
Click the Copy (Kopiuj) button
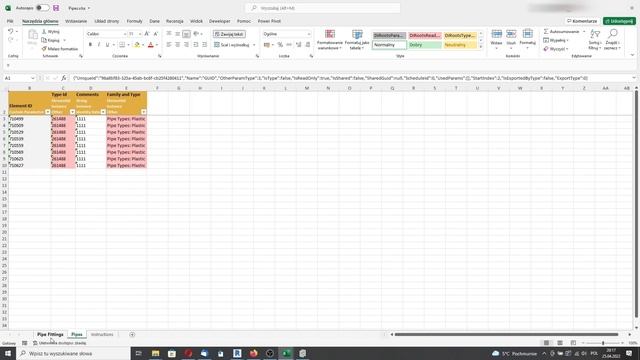click(x=51, y=40)
